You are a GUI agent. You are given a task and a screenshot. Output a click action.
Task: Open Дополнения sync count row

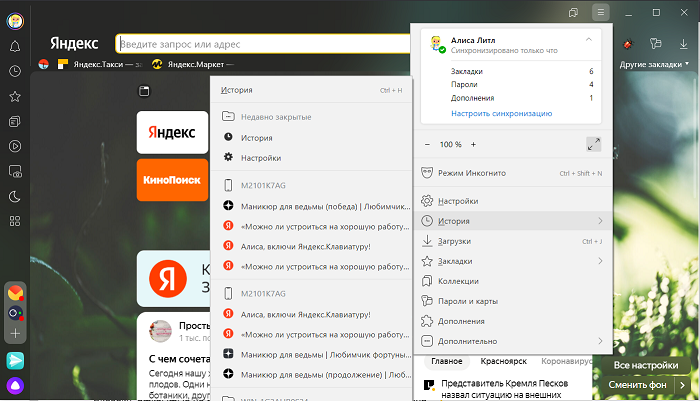click(x=522, y=98)
